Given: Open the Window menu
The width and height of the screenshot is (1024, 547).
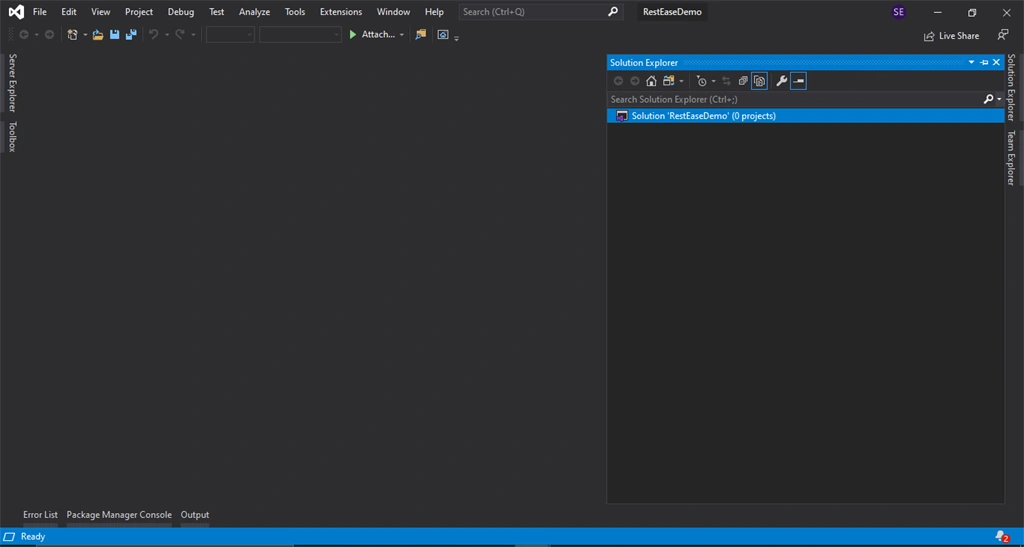Looking at the screenshot, I should [x=393, y=12].
